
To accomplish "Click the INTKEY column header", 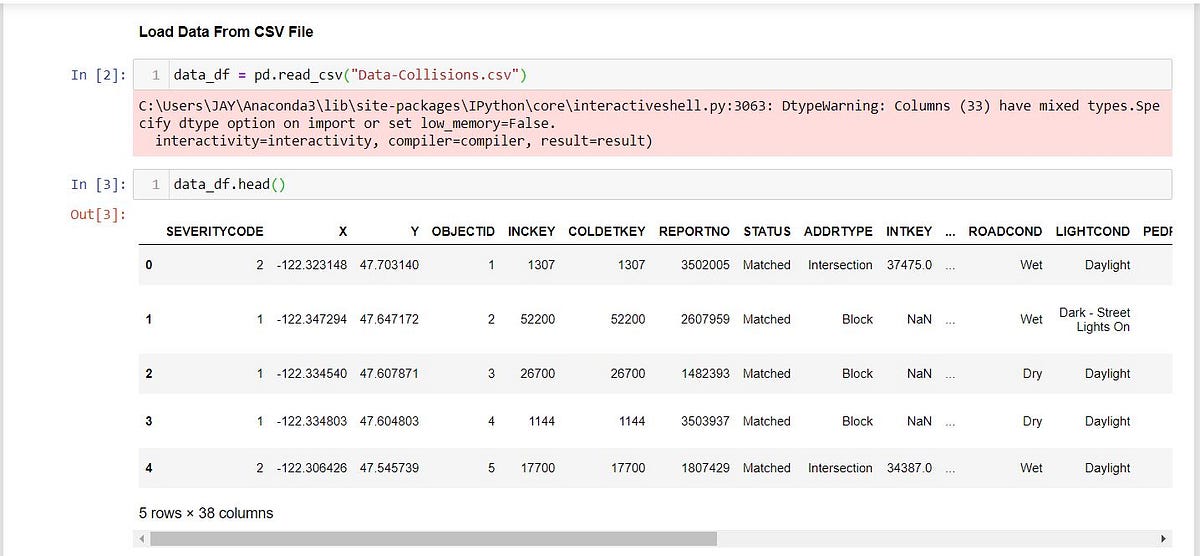I will point(909,231).
